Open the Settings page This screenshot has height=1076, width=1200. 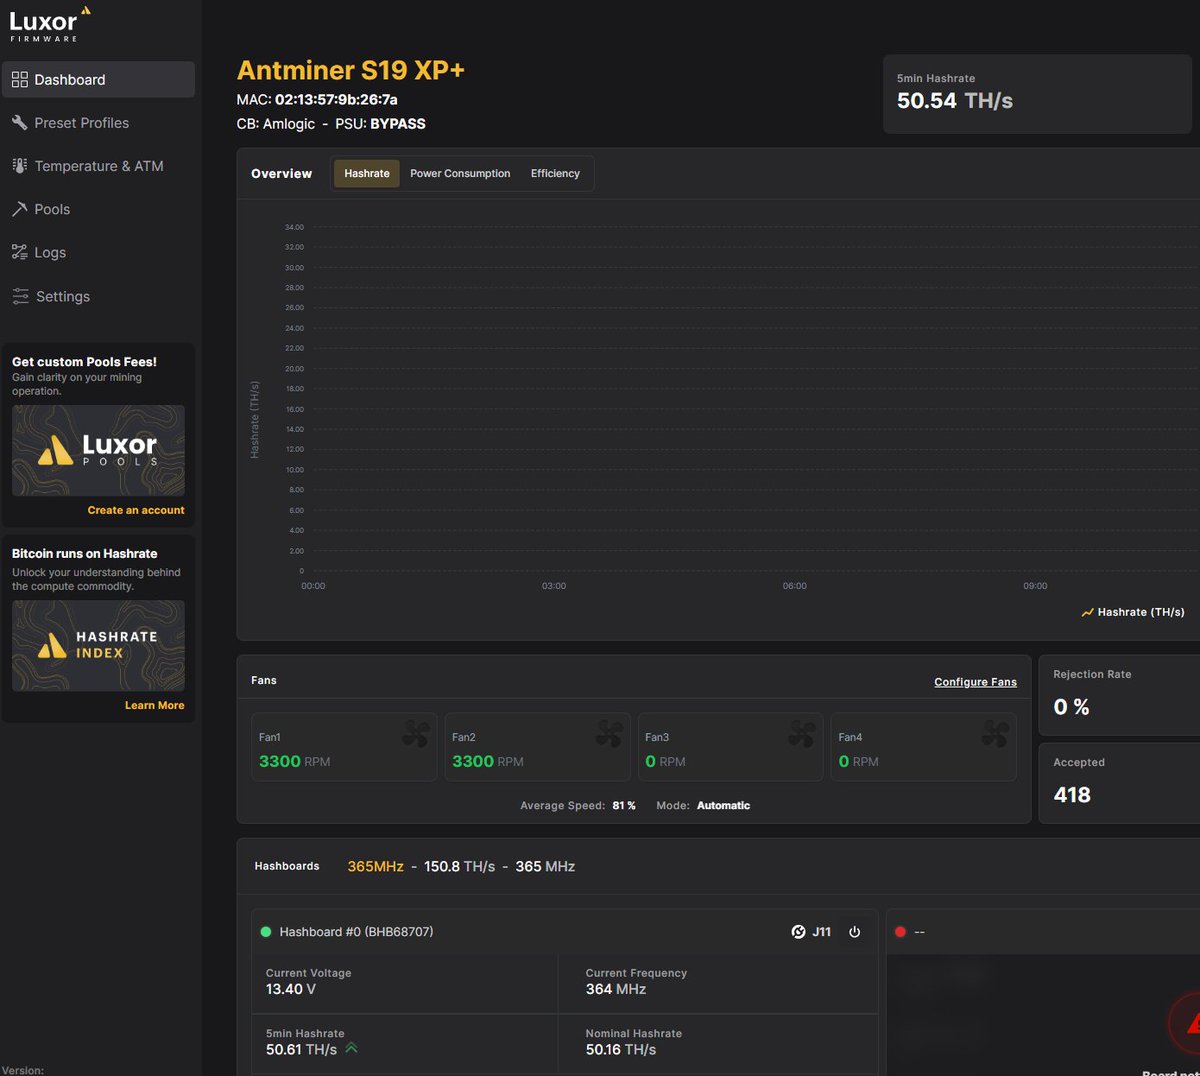(98, 296)
